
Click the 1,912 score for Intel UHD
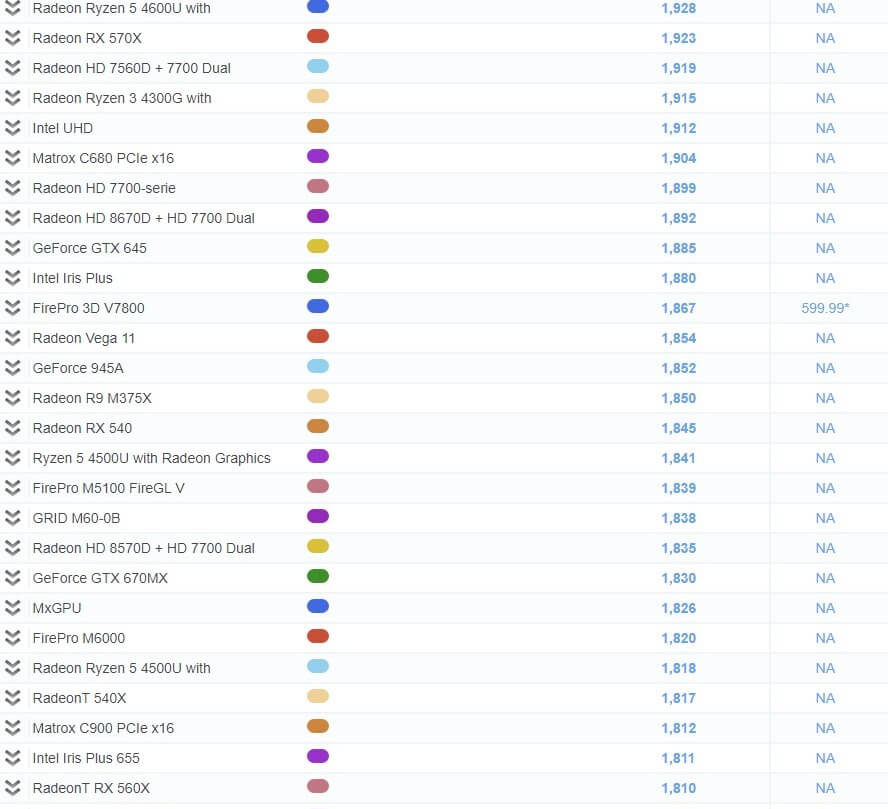tap(678, 128)
